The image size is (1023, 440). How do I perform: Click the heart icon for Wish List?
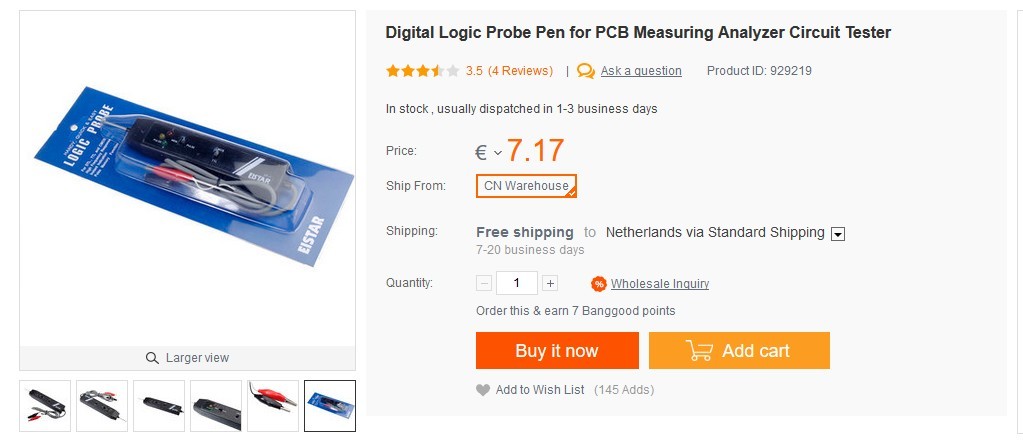(483, 390)
